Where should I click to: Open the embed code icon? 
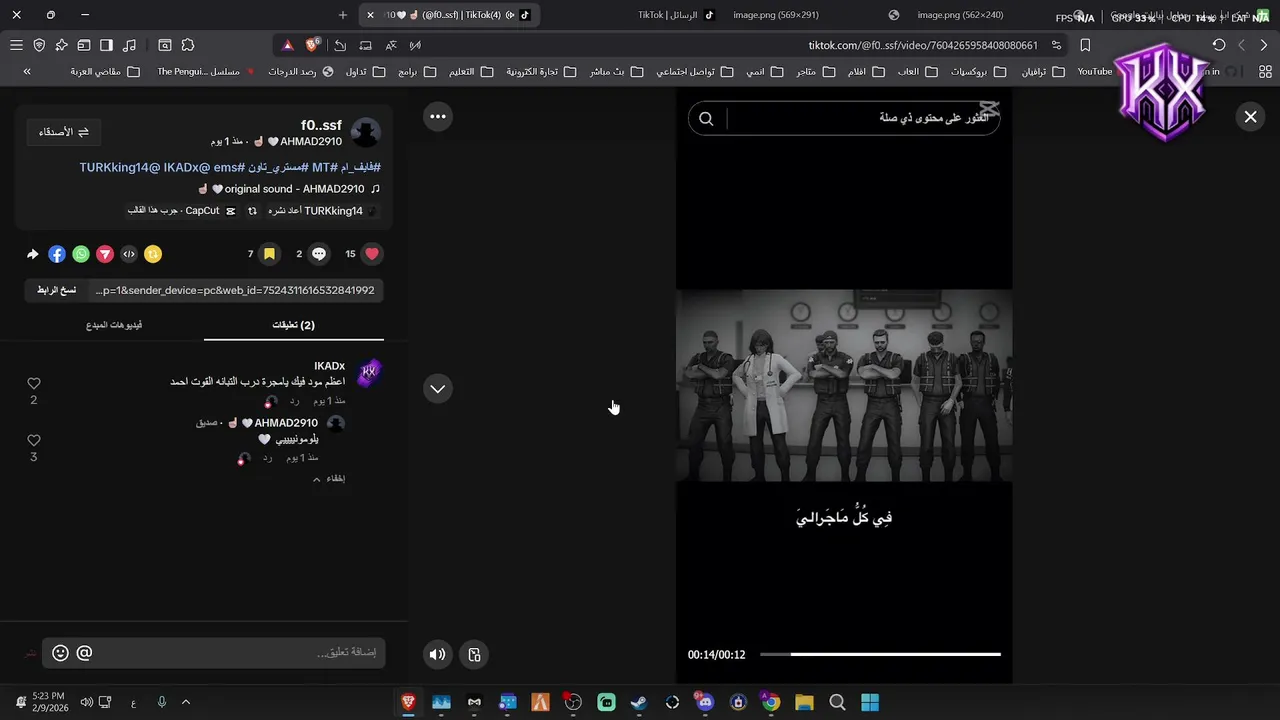(129, 254)
